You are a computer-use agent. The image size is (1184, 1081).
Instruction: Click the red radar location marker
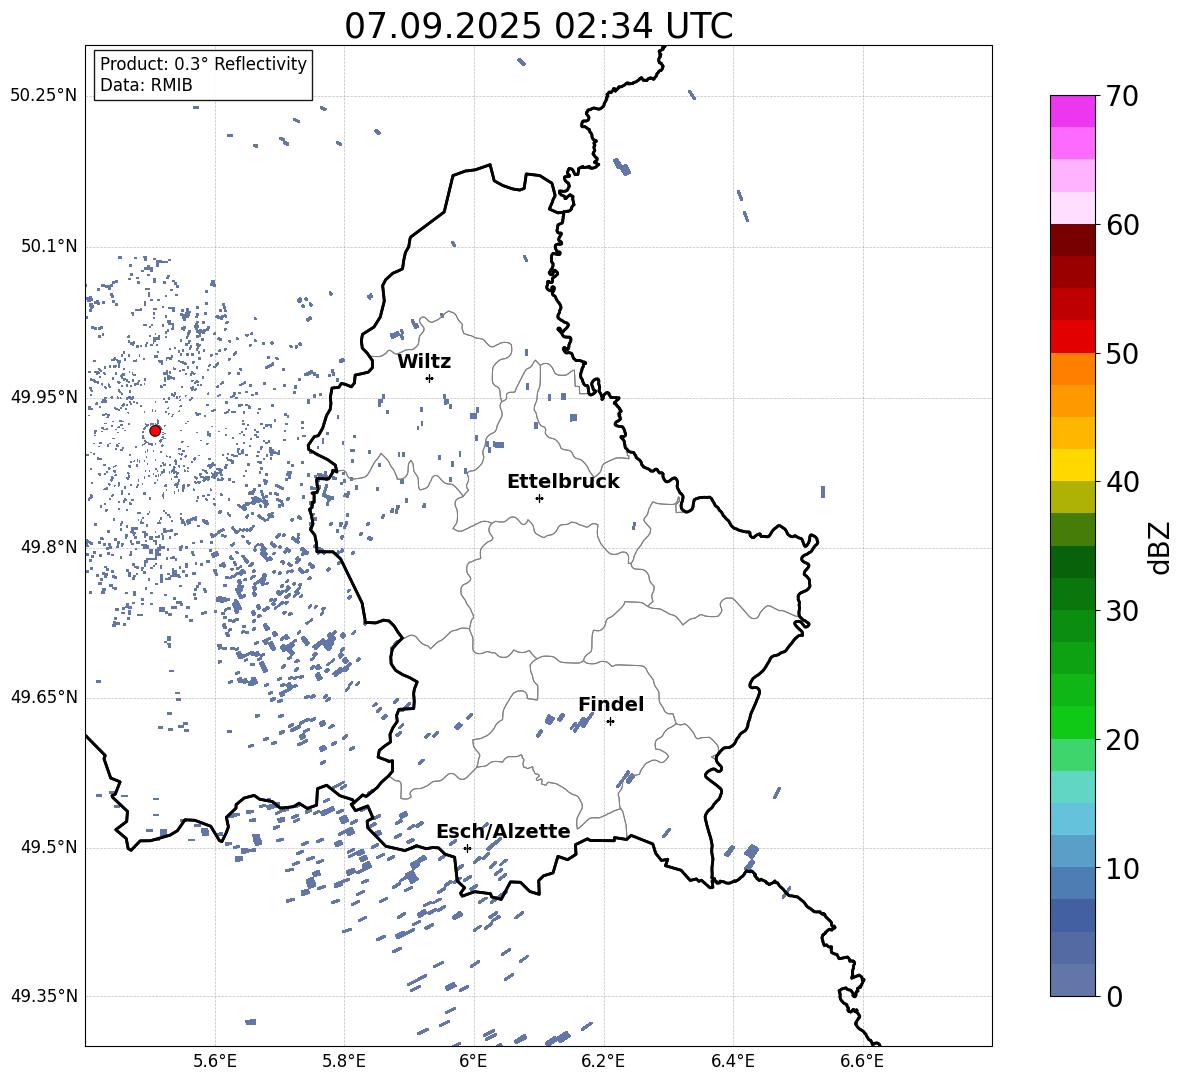[155, 431]
